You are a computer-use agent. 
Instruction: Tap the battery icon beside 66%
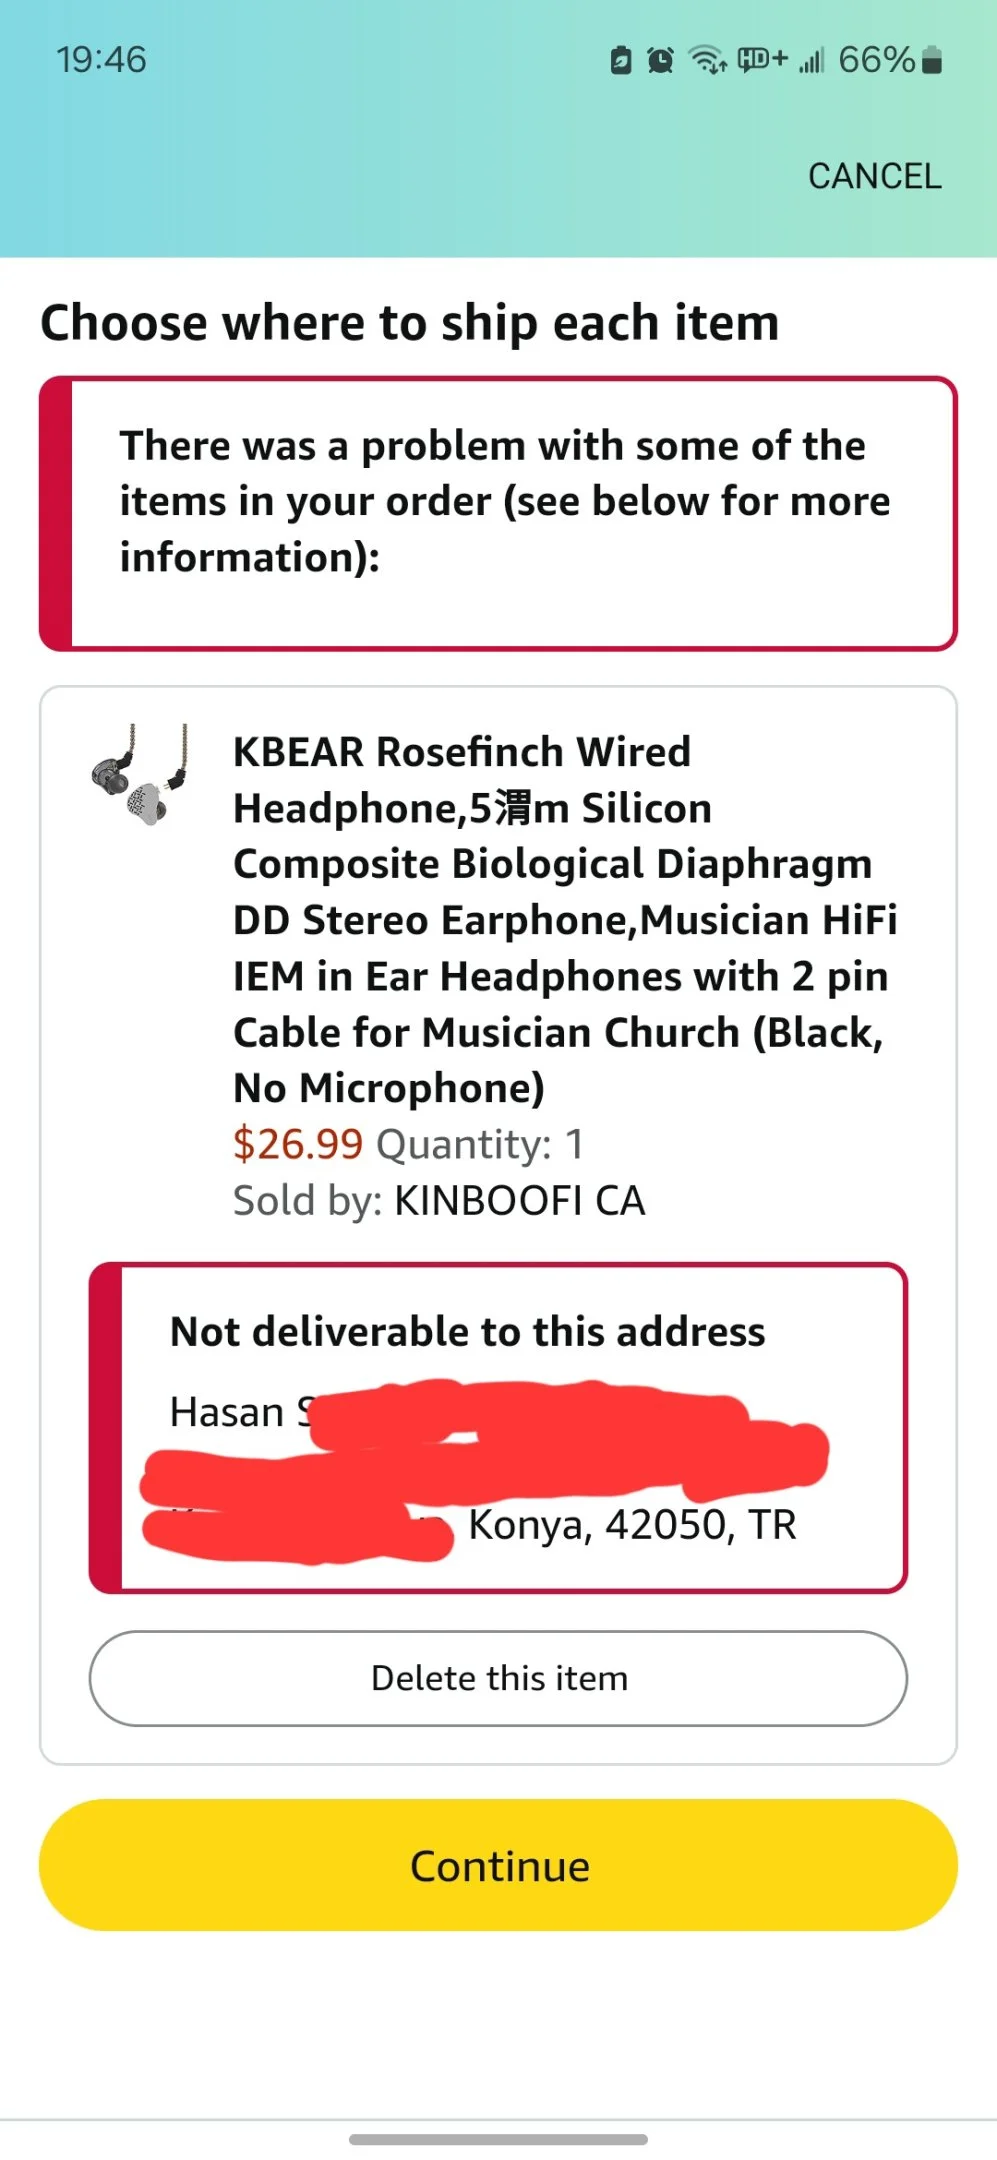click(x=931, y=60)
